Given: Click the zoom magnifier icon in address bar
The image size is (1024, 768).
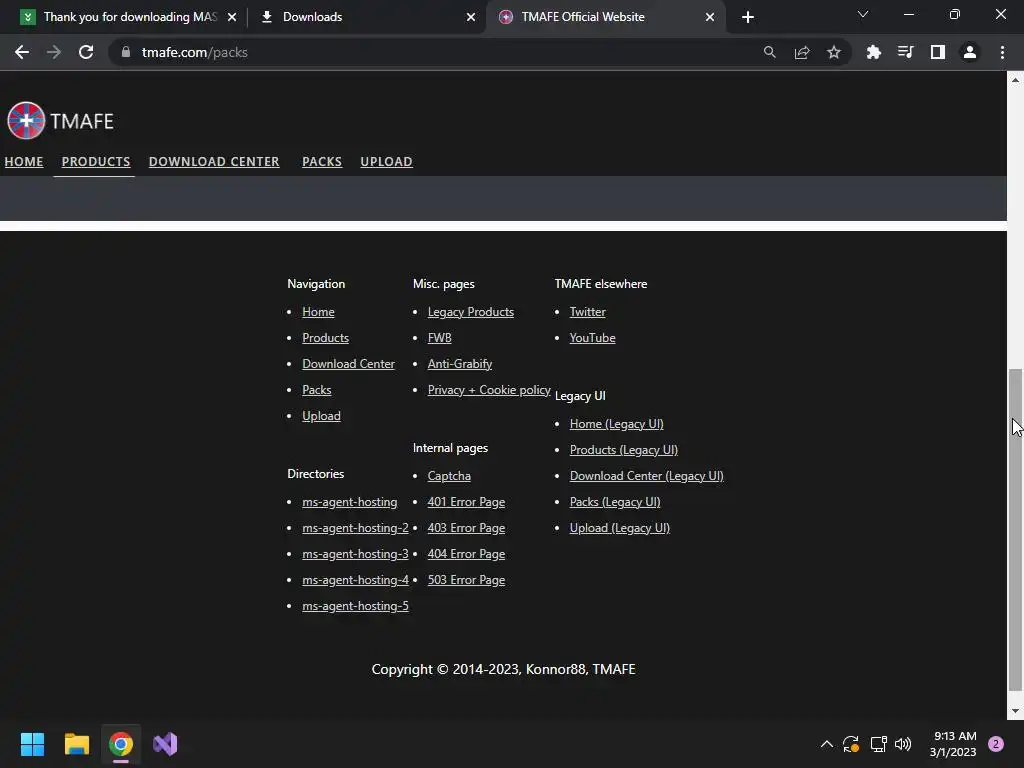Looking at the screenshot, I should 770,52.
